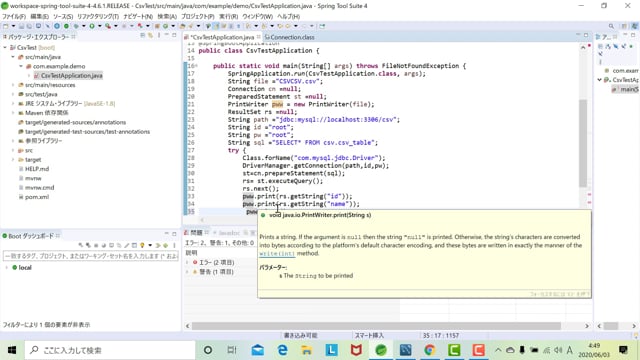Open the ファイル(F) menu
This screenshot has width=640, height=360.
[x=14, y=16]
